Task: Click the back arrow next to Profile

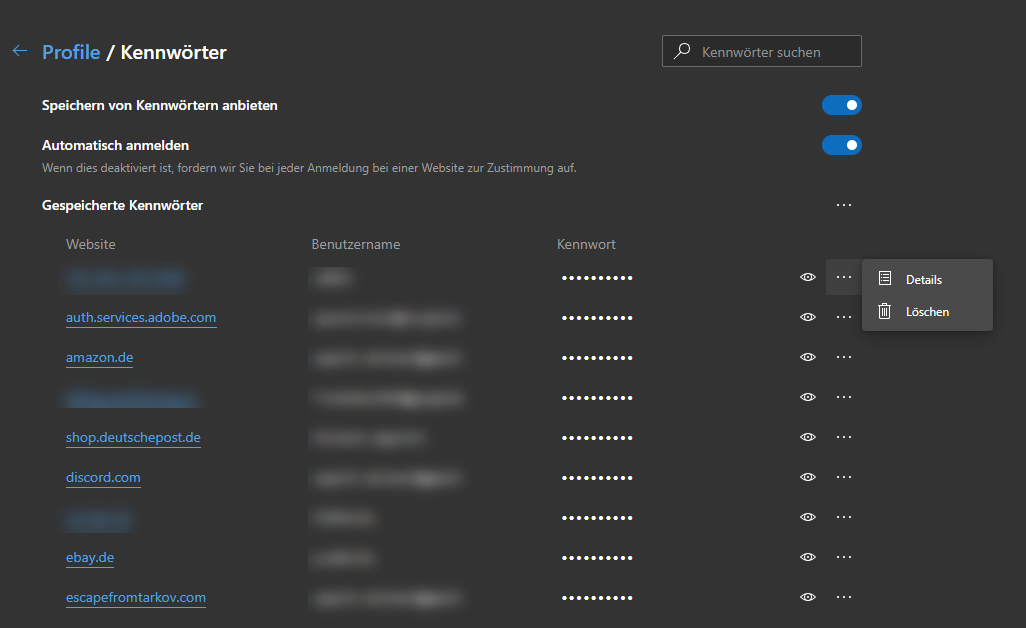Action: pos(20,51)
